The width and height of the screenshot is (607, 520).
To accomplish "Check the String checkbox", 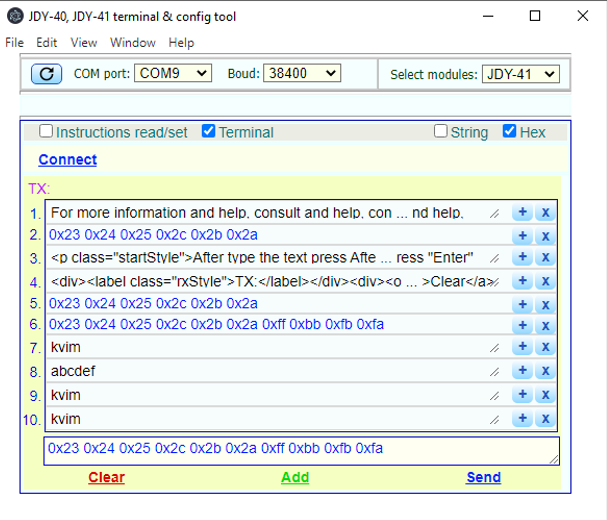I will tap(441, 131).
